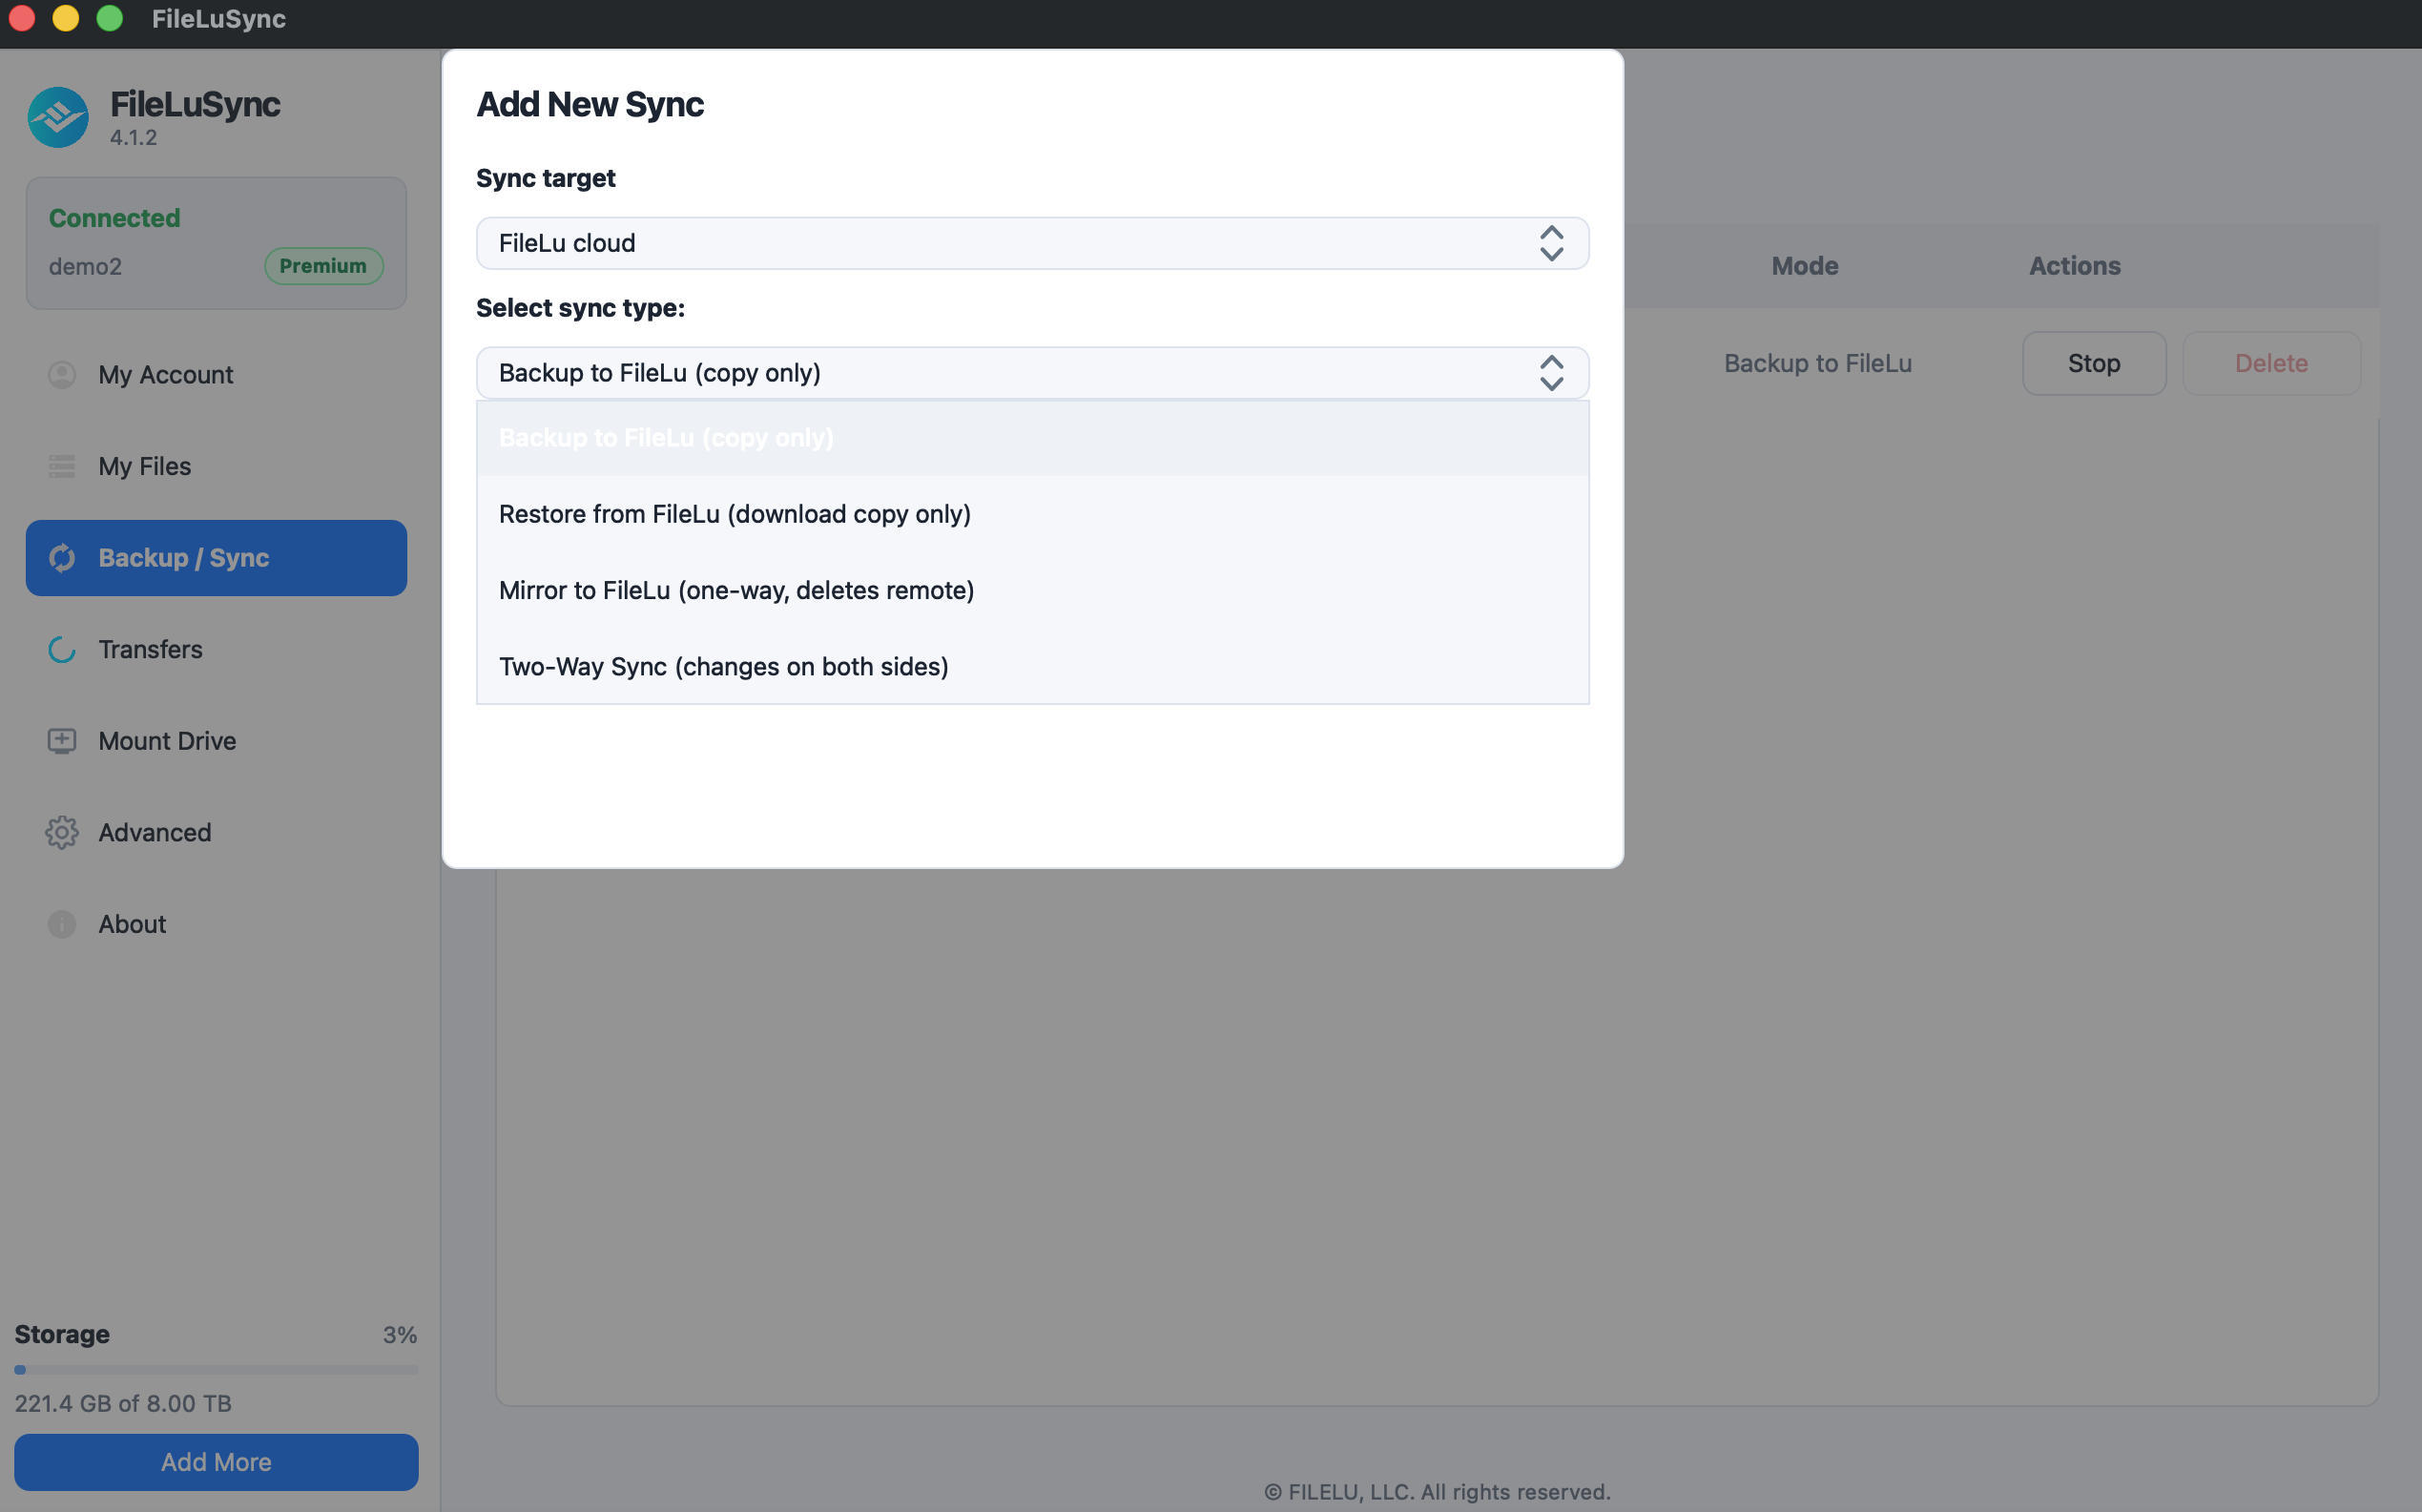Click the My Files list icon
This screenshot has width=2422, height=1512.
pos(62,466)
